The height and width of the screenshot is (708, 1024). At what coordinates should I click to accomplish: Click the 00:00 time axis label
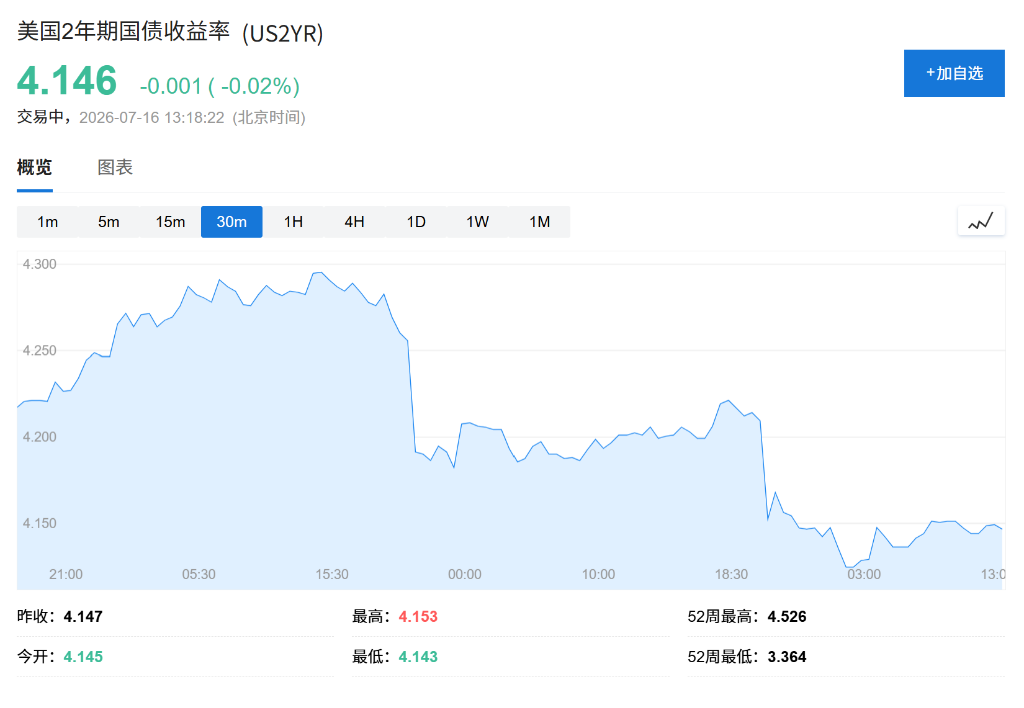tap(464, 574)
